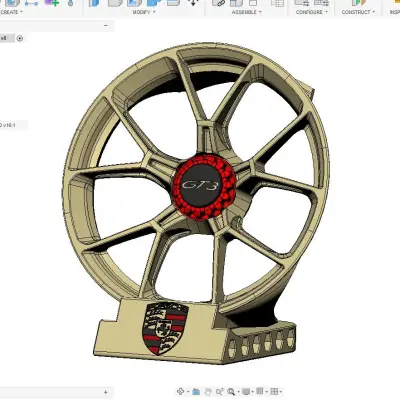400x400 pixels.
Task: Choose the Pan hand tool
Action: [x=208, y=391]
